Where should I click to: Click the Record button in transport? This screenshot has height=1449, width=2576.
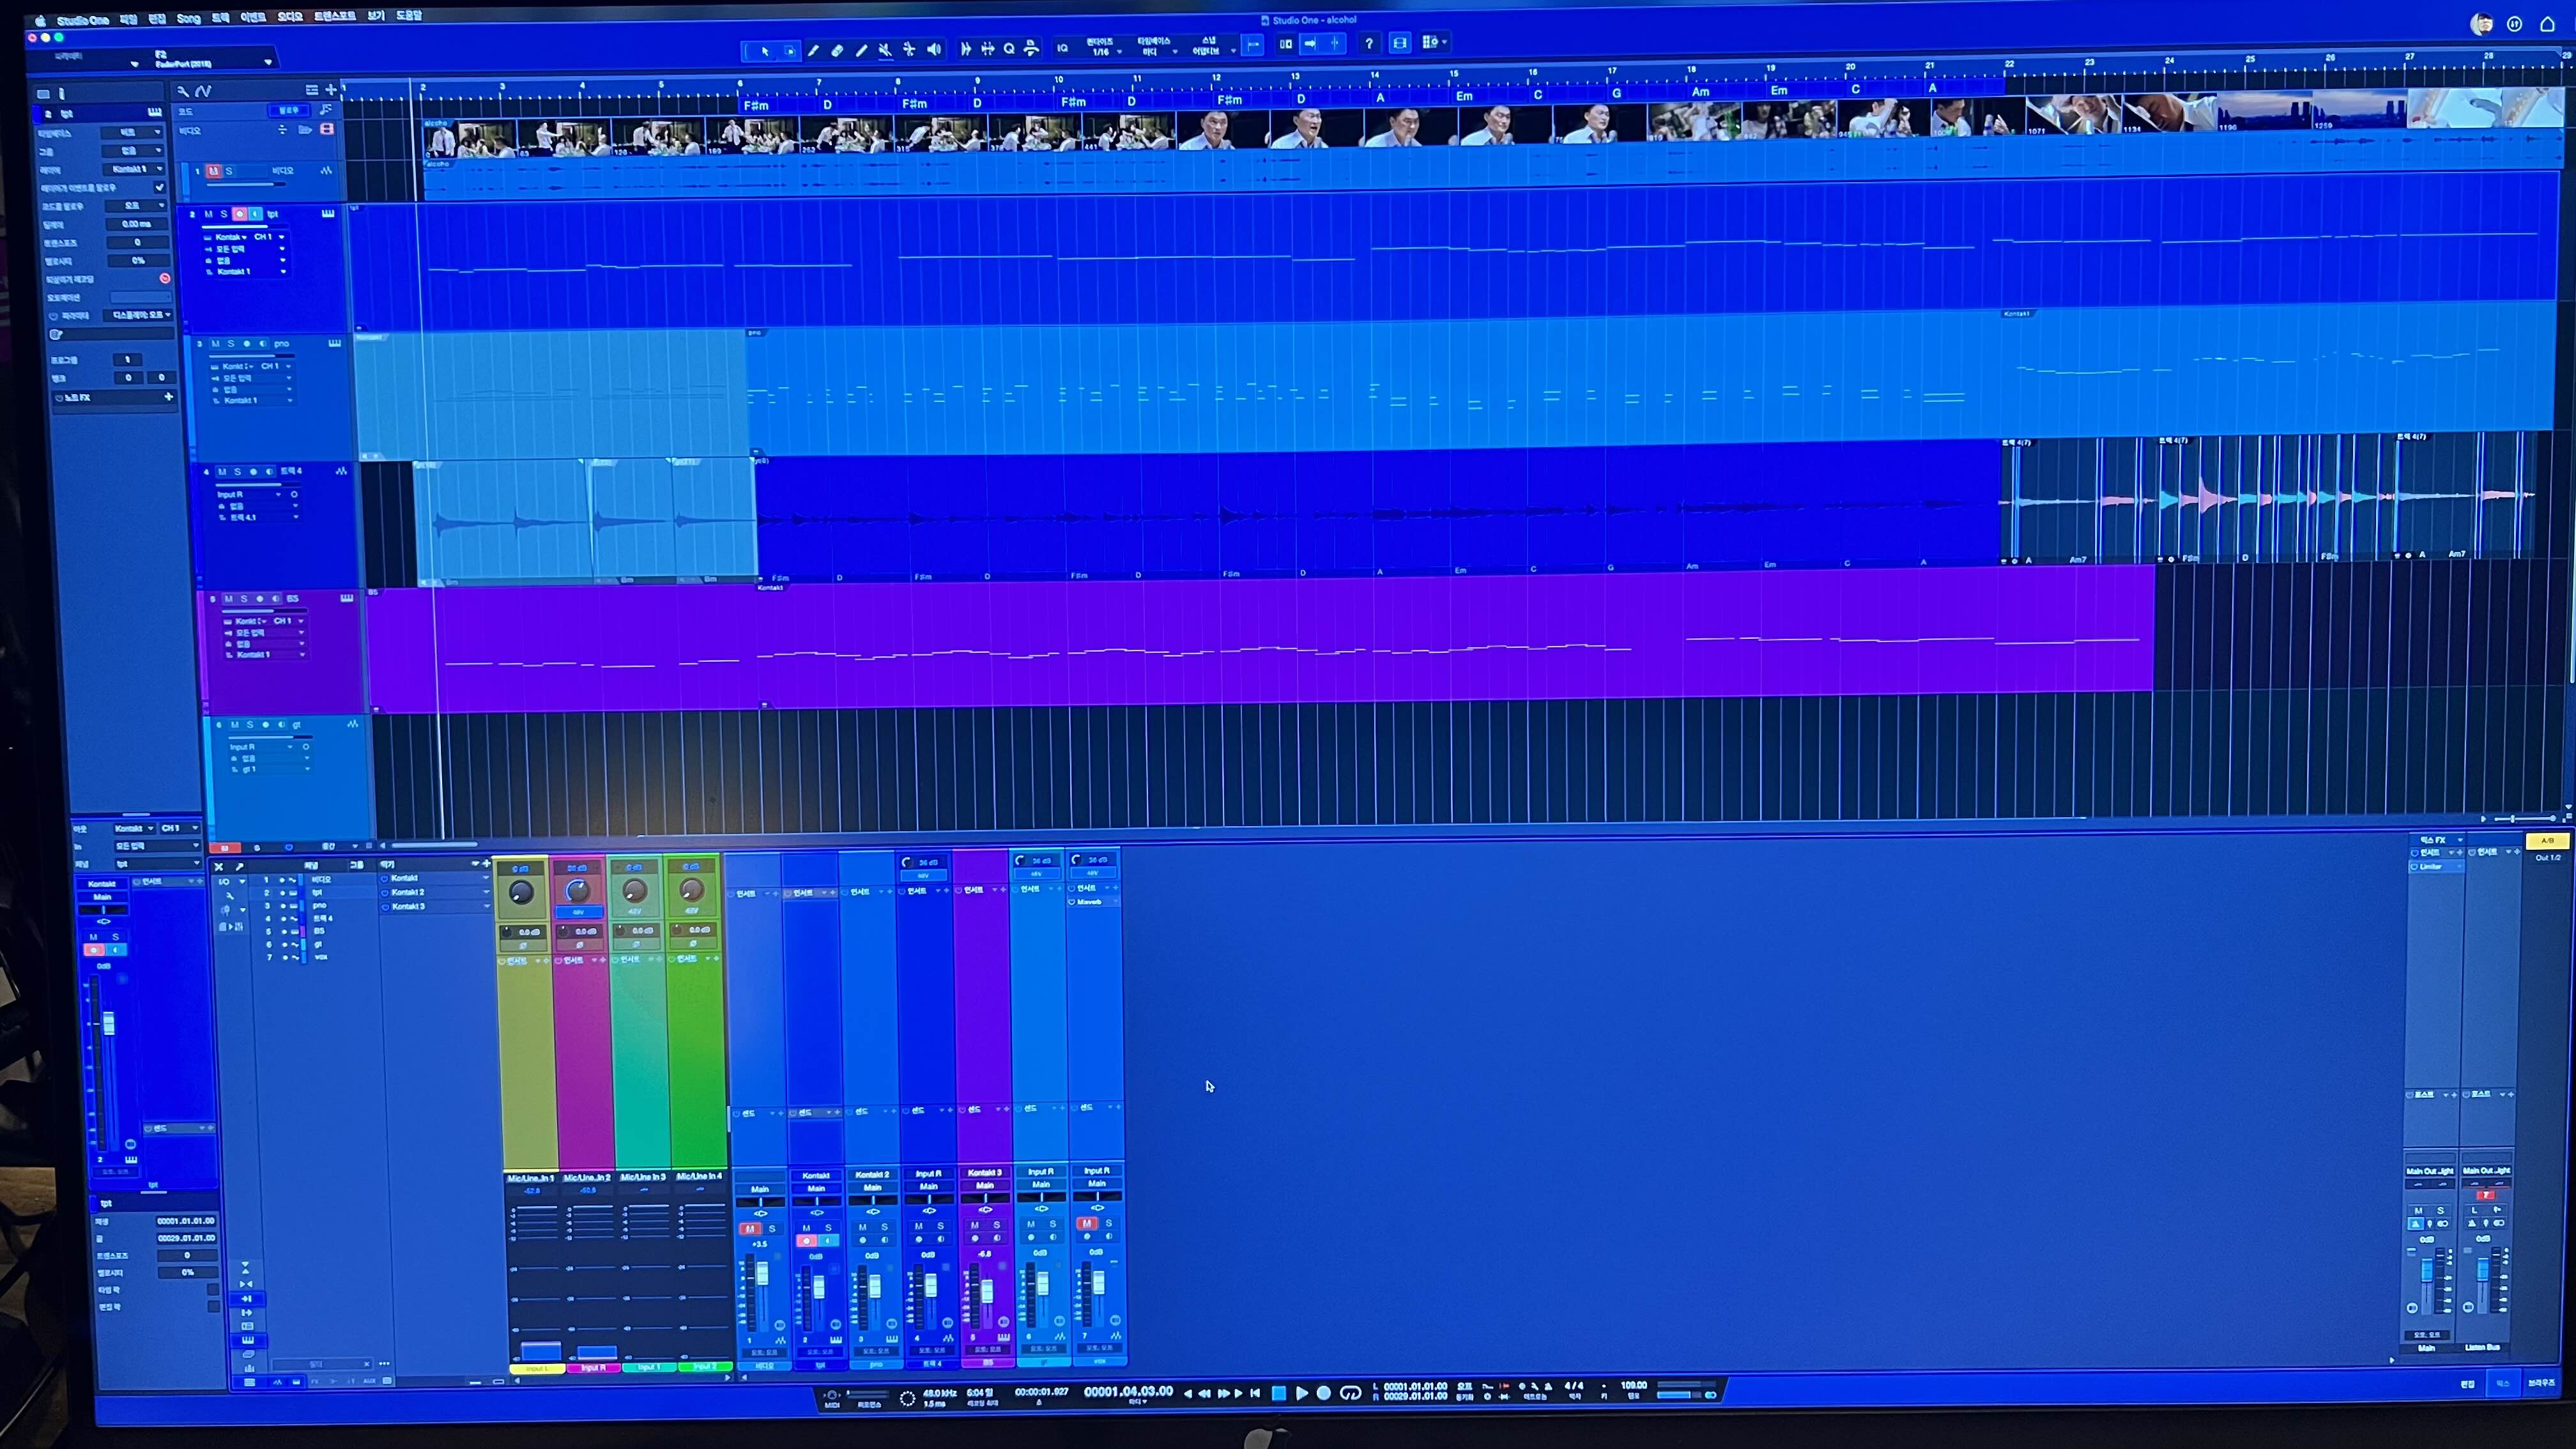(x=1323, y=1393)
